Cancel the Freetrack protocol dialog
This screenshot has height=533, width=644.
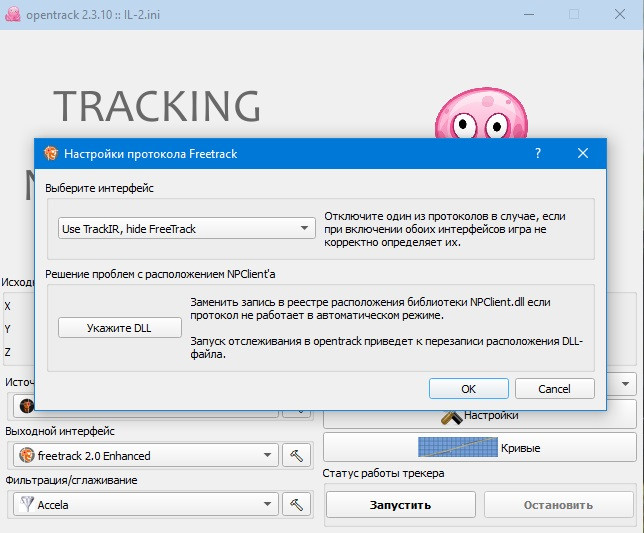(x=554, y=388)
